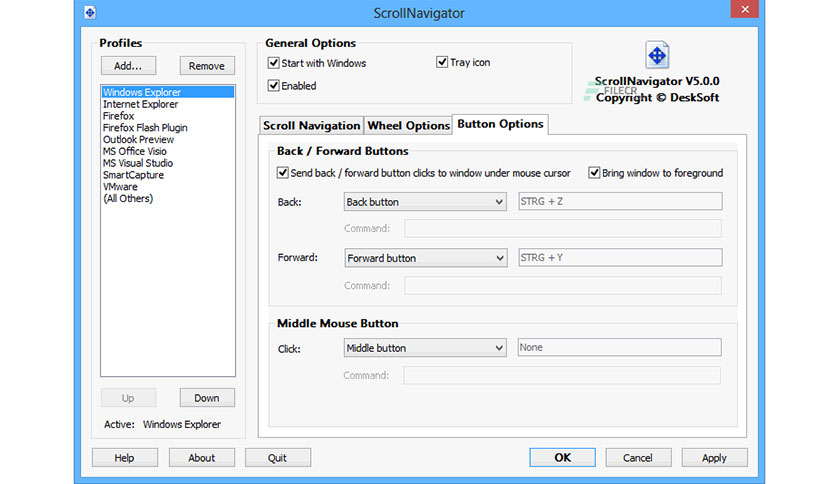Toggle the Enabled checkbox
This screenshot has height=484, width=836.
(x=274, y=85)
